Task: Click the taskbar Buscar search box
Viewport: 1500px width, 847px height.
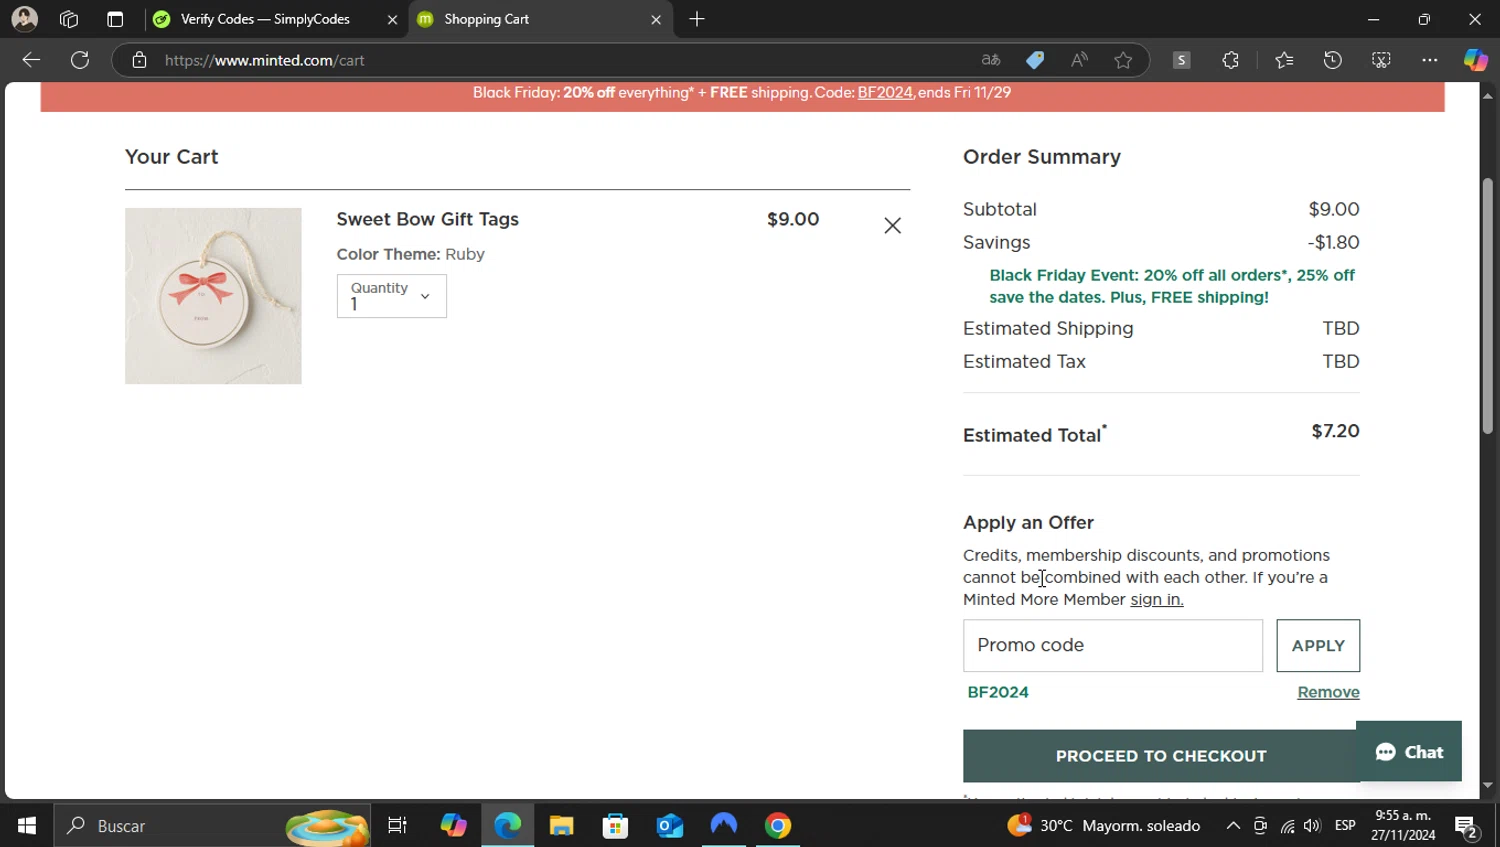Action: (212, 826)
